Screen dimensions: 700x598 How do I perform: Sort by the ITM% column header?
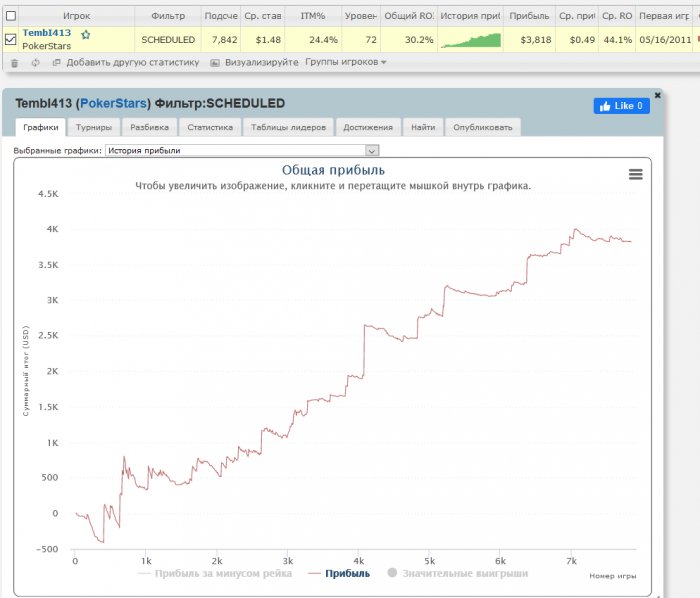click(x=312, y=16)
